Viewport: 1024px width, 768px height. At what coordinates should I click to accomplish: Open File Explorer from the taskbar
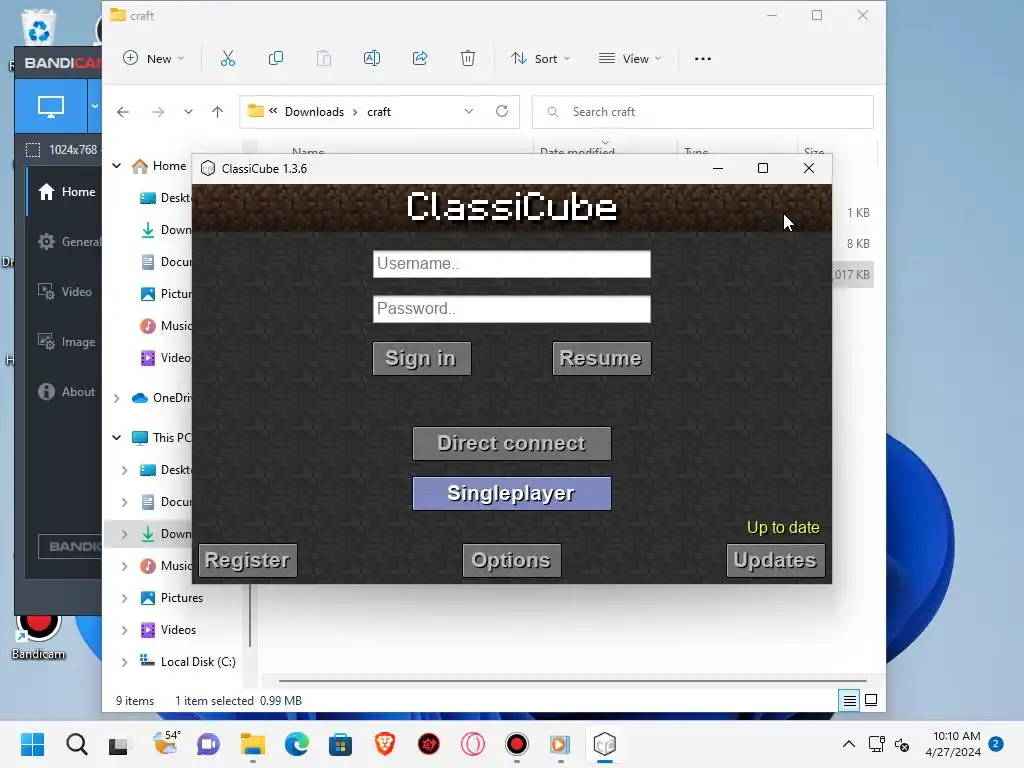click(253, 744)
